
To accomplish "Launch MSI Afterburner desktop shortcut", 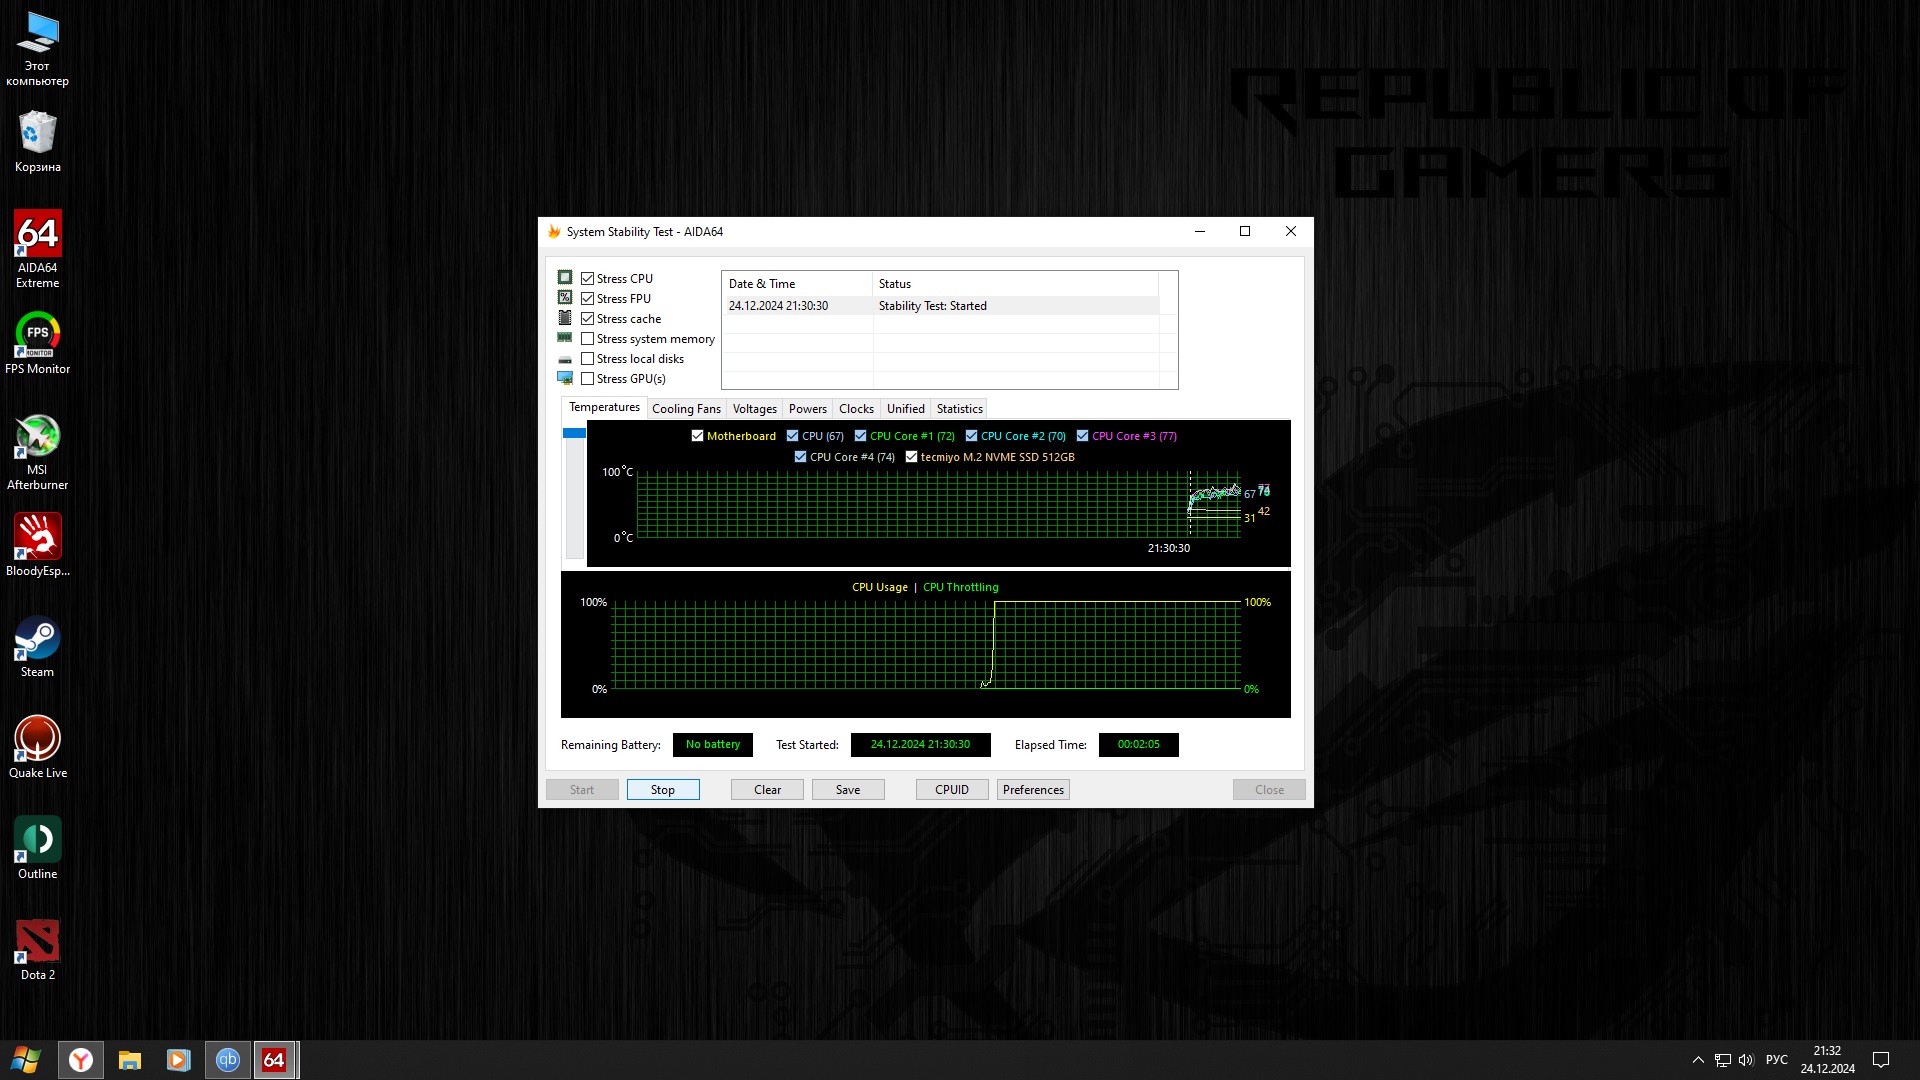I will tap(38, 437).
